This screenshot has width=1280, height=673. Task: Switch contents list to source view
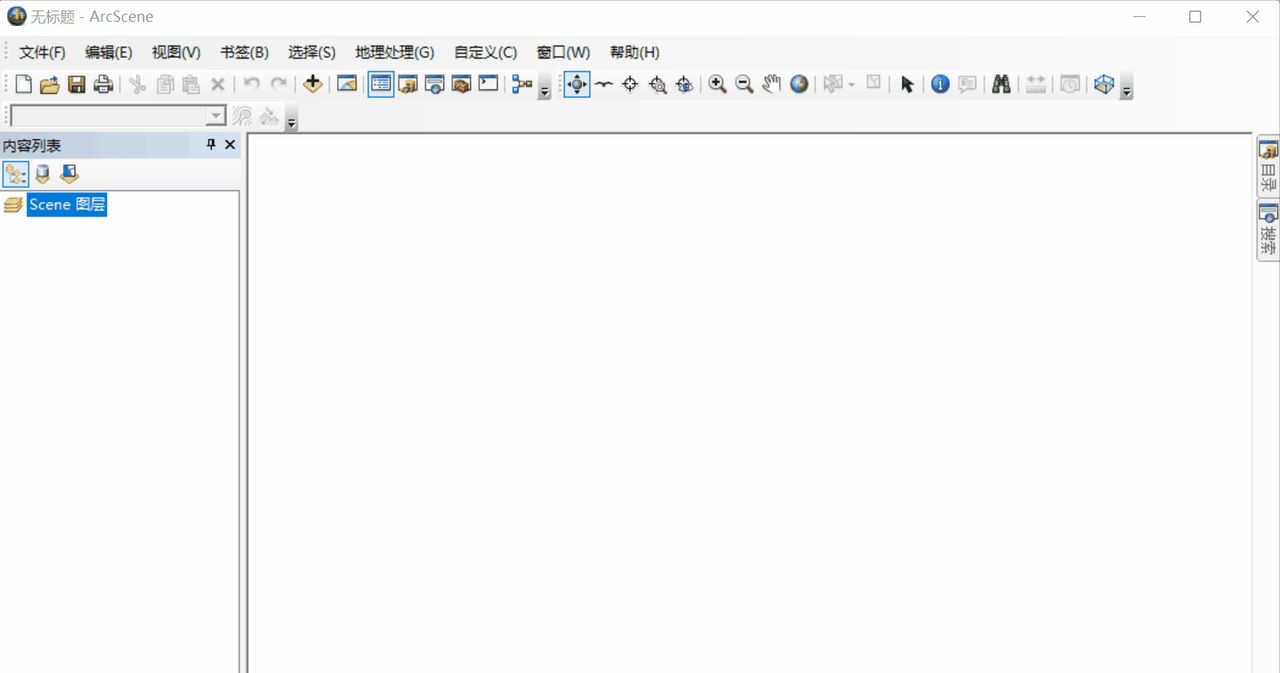pos(42,174)
